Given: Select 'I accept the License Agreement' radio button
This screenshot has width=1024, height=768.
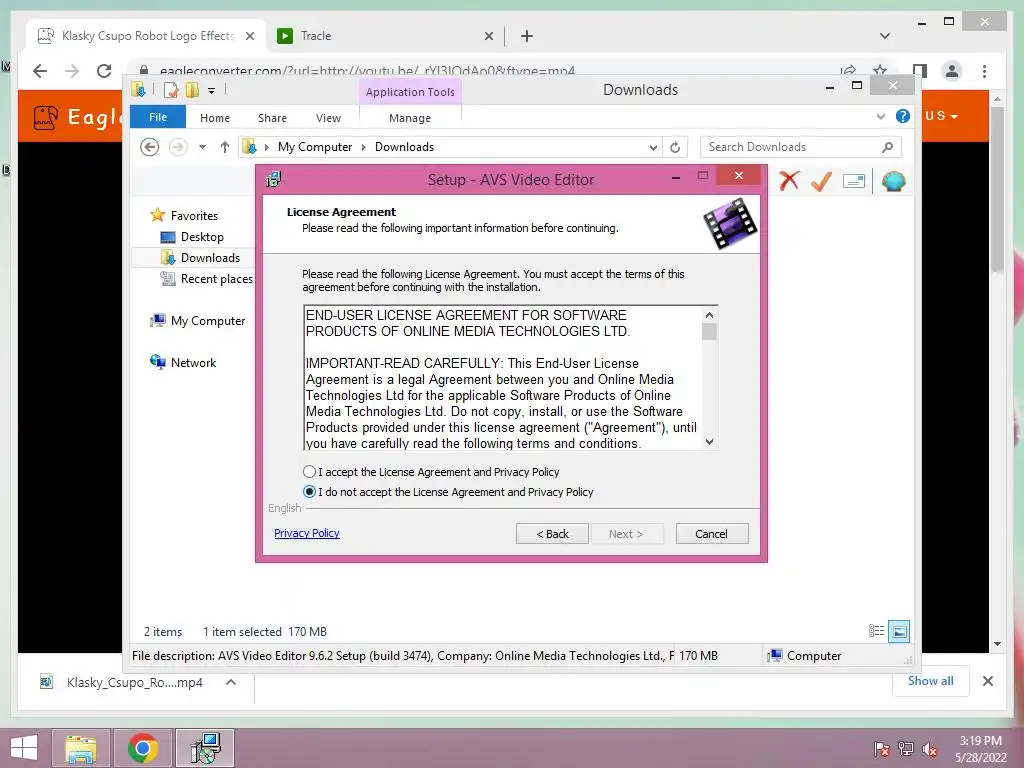Looking at the screenshot, I should [x=310, y=472].
